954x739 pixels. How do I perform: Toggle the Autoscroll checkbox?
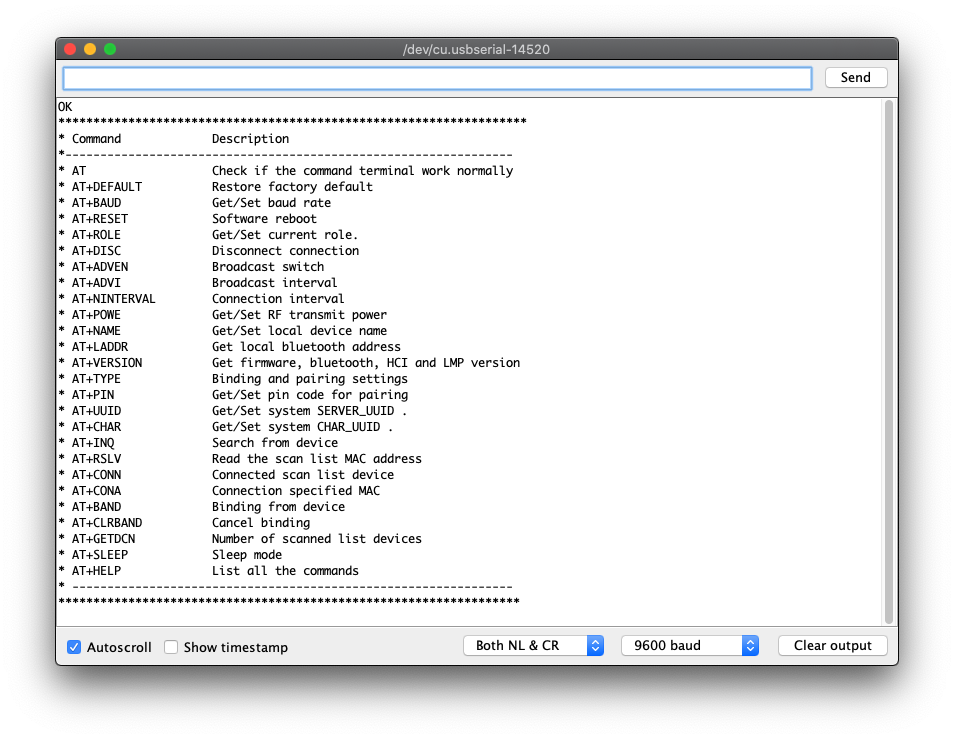[x=74, y=647]
